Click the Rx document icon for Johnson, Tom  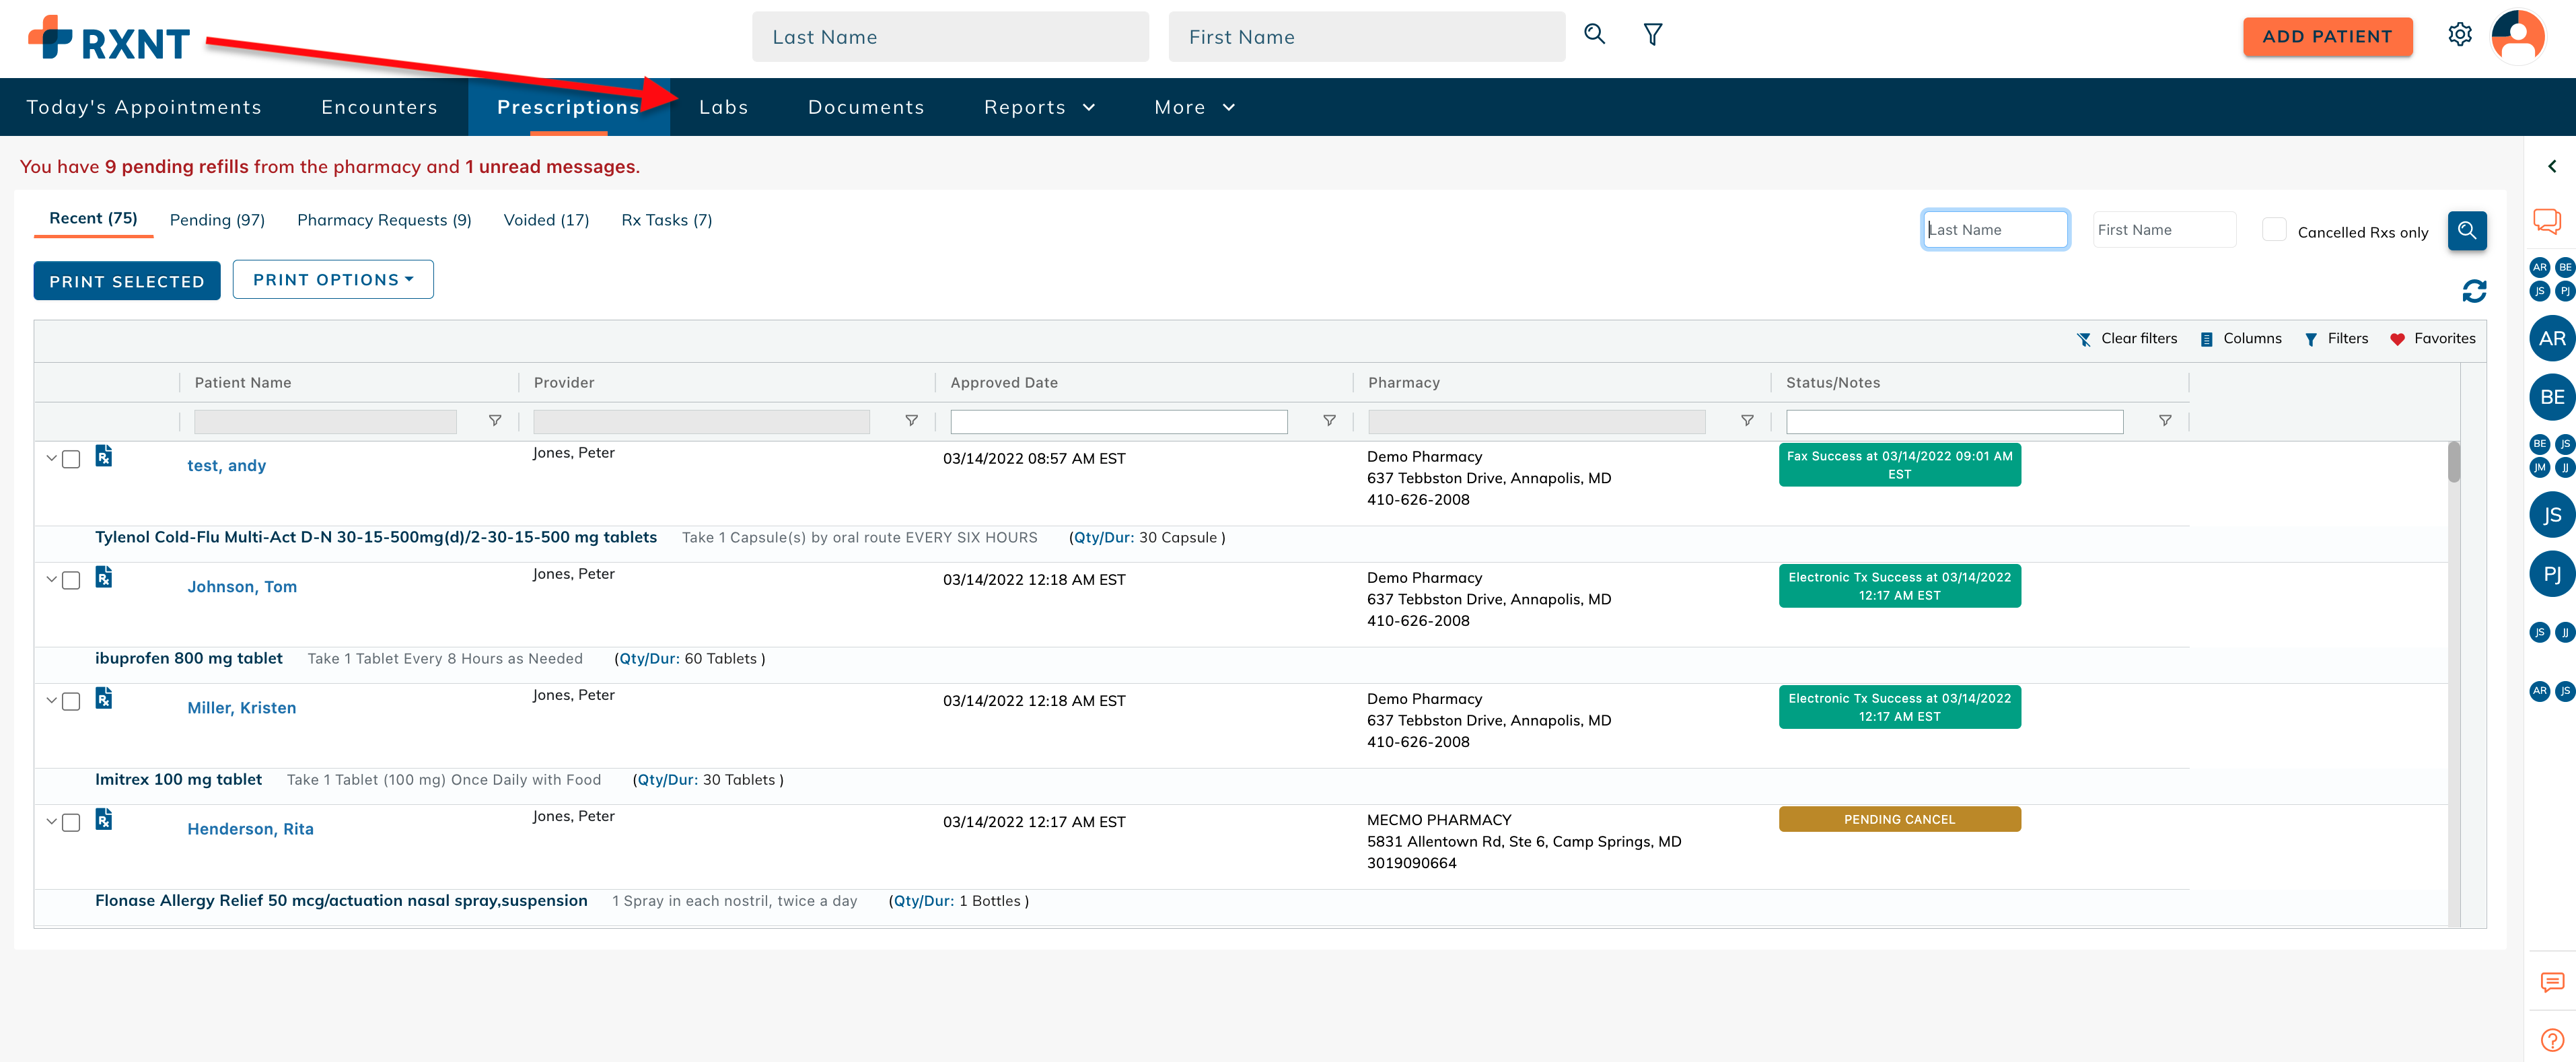104,578
